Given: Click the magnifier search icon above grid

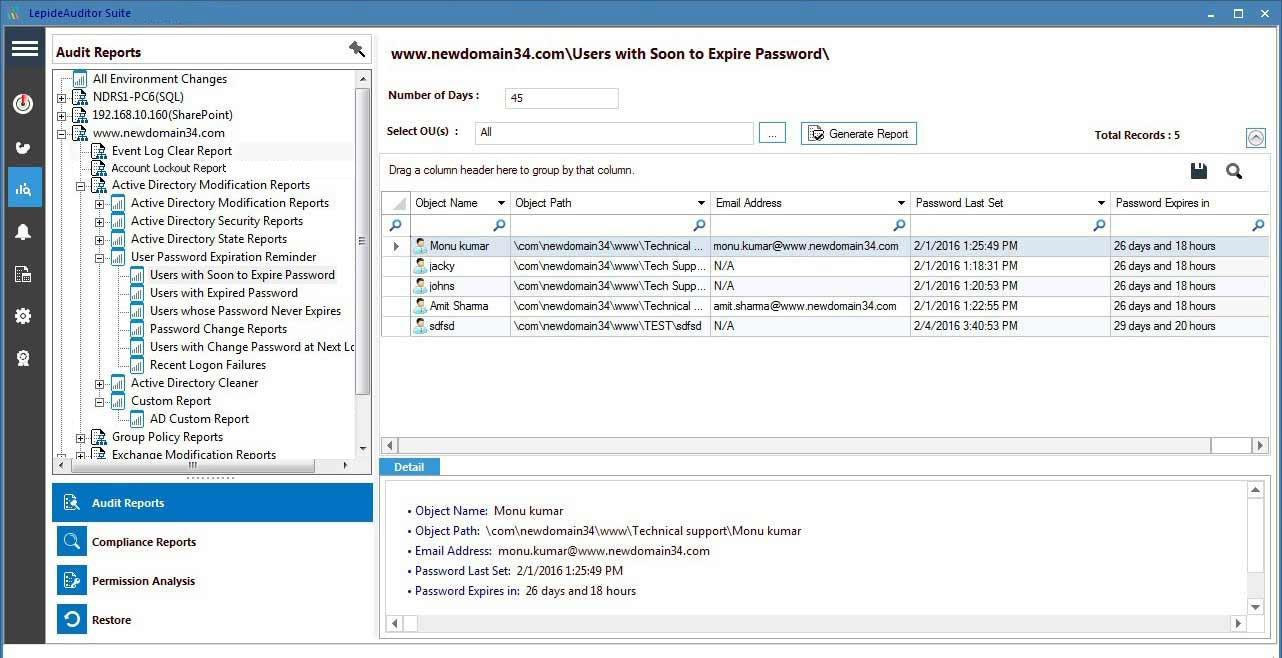Looking at the screenshot, I should point(1234,171).
